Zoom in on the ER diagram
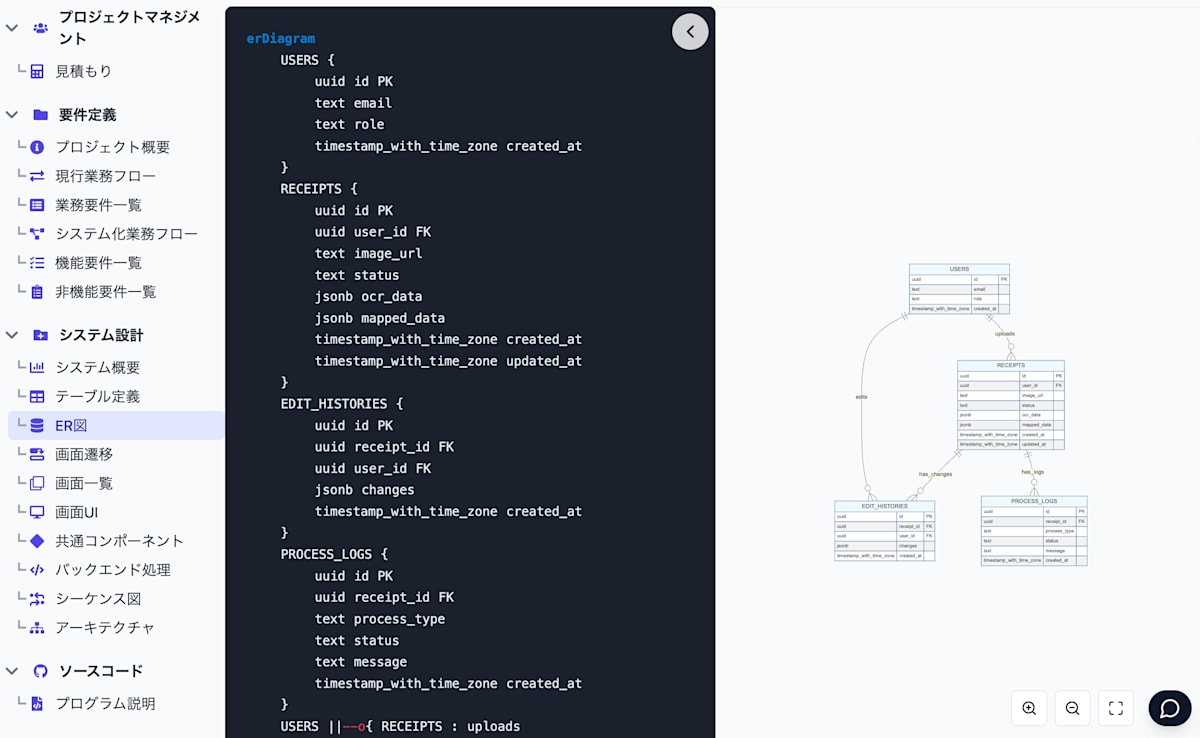1200x738 pixels. [x=1029, y=708]
